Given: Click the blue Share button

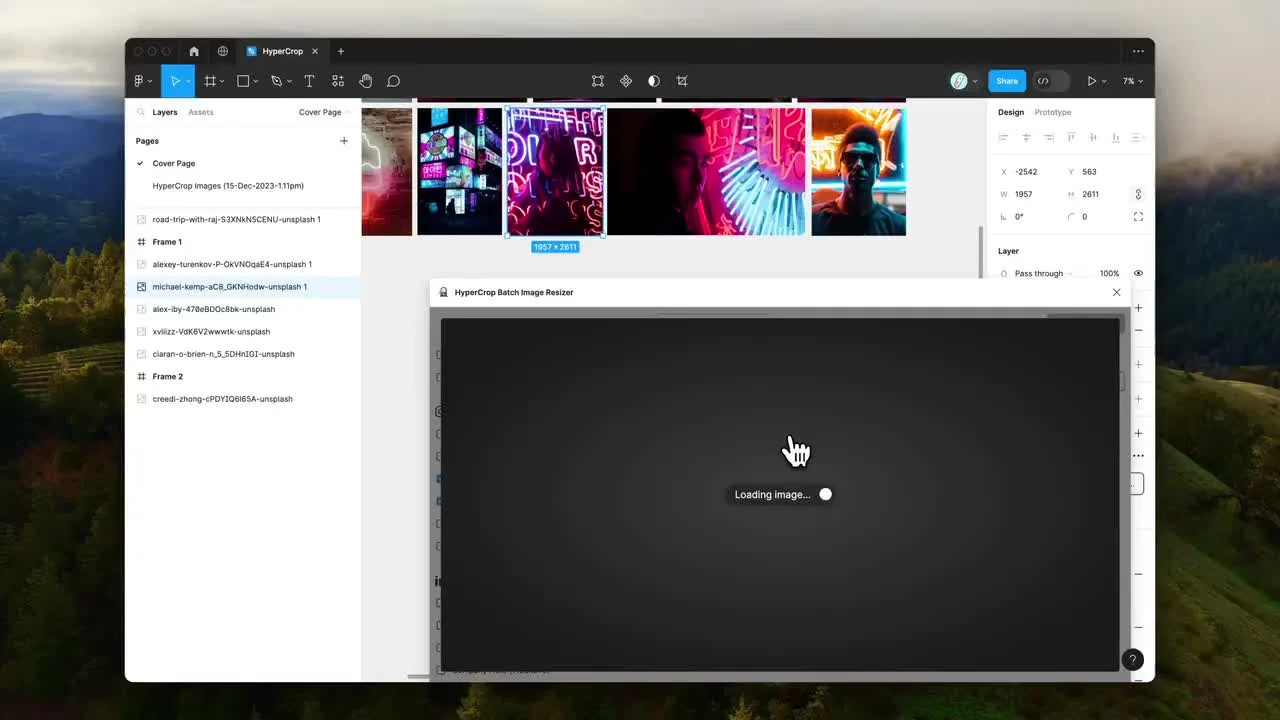Looking at the screenshot, I should point(1007,81).
